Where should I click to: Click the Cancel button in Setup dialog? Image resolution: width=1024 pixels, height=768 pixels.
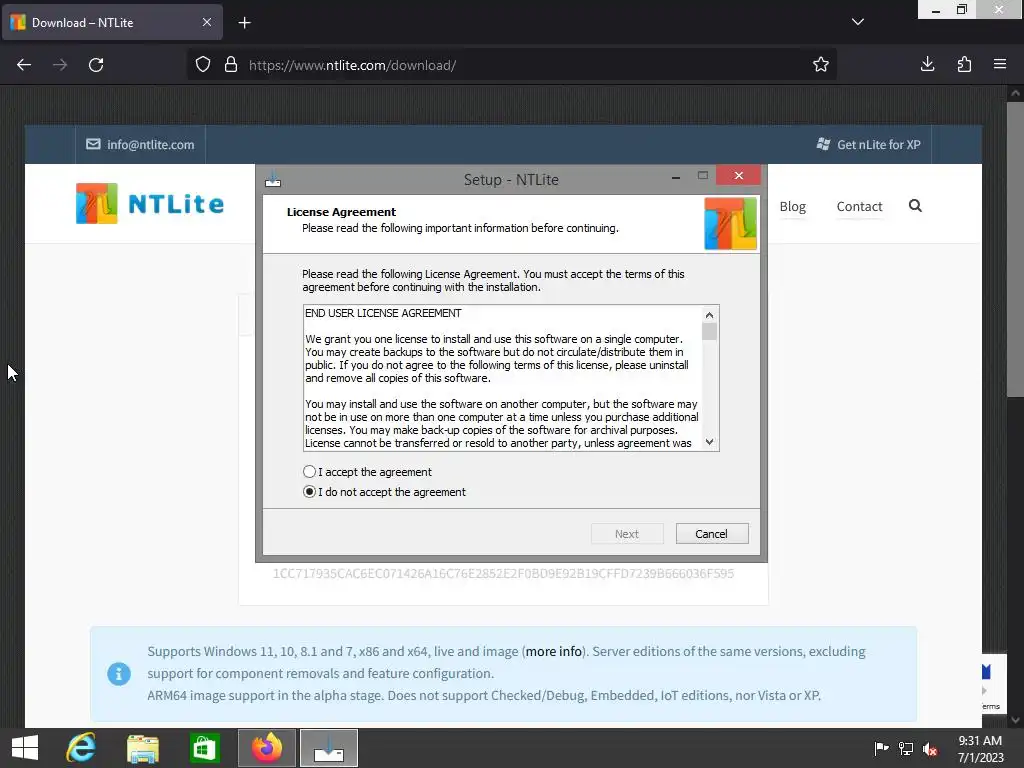coord(712,534)
